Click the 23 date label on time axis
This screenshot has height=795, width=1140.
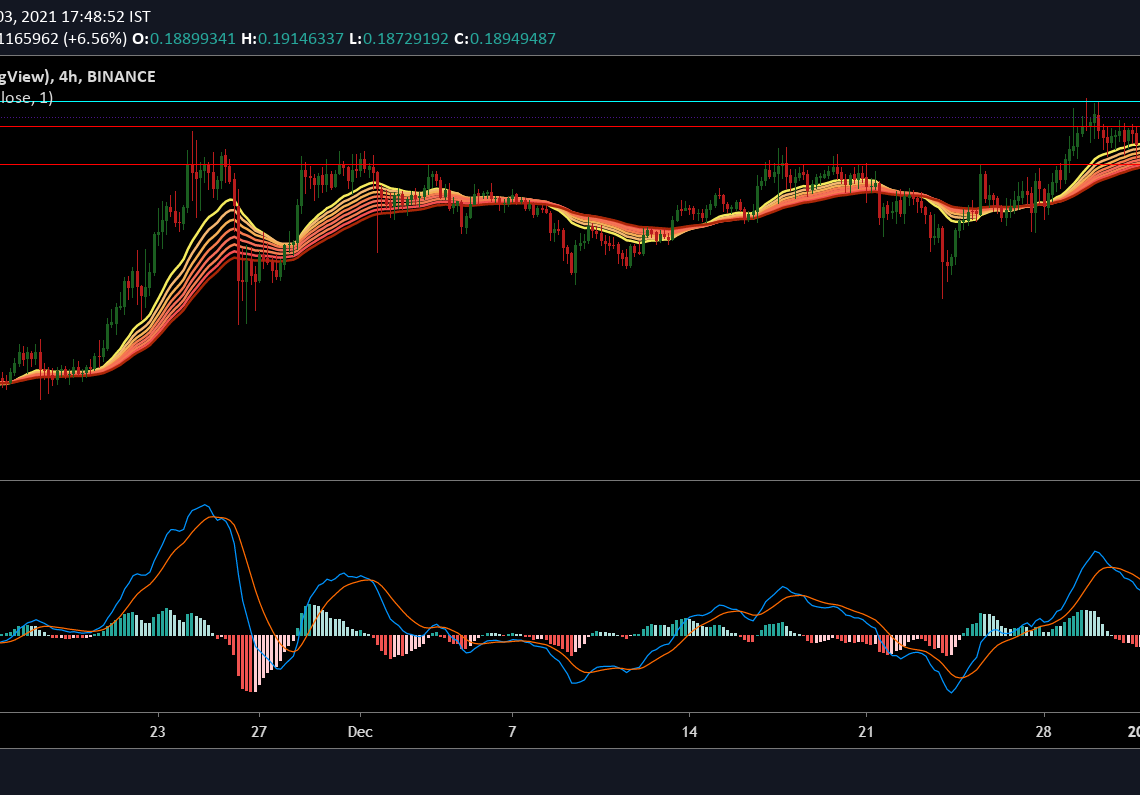[x=157, y=731]
